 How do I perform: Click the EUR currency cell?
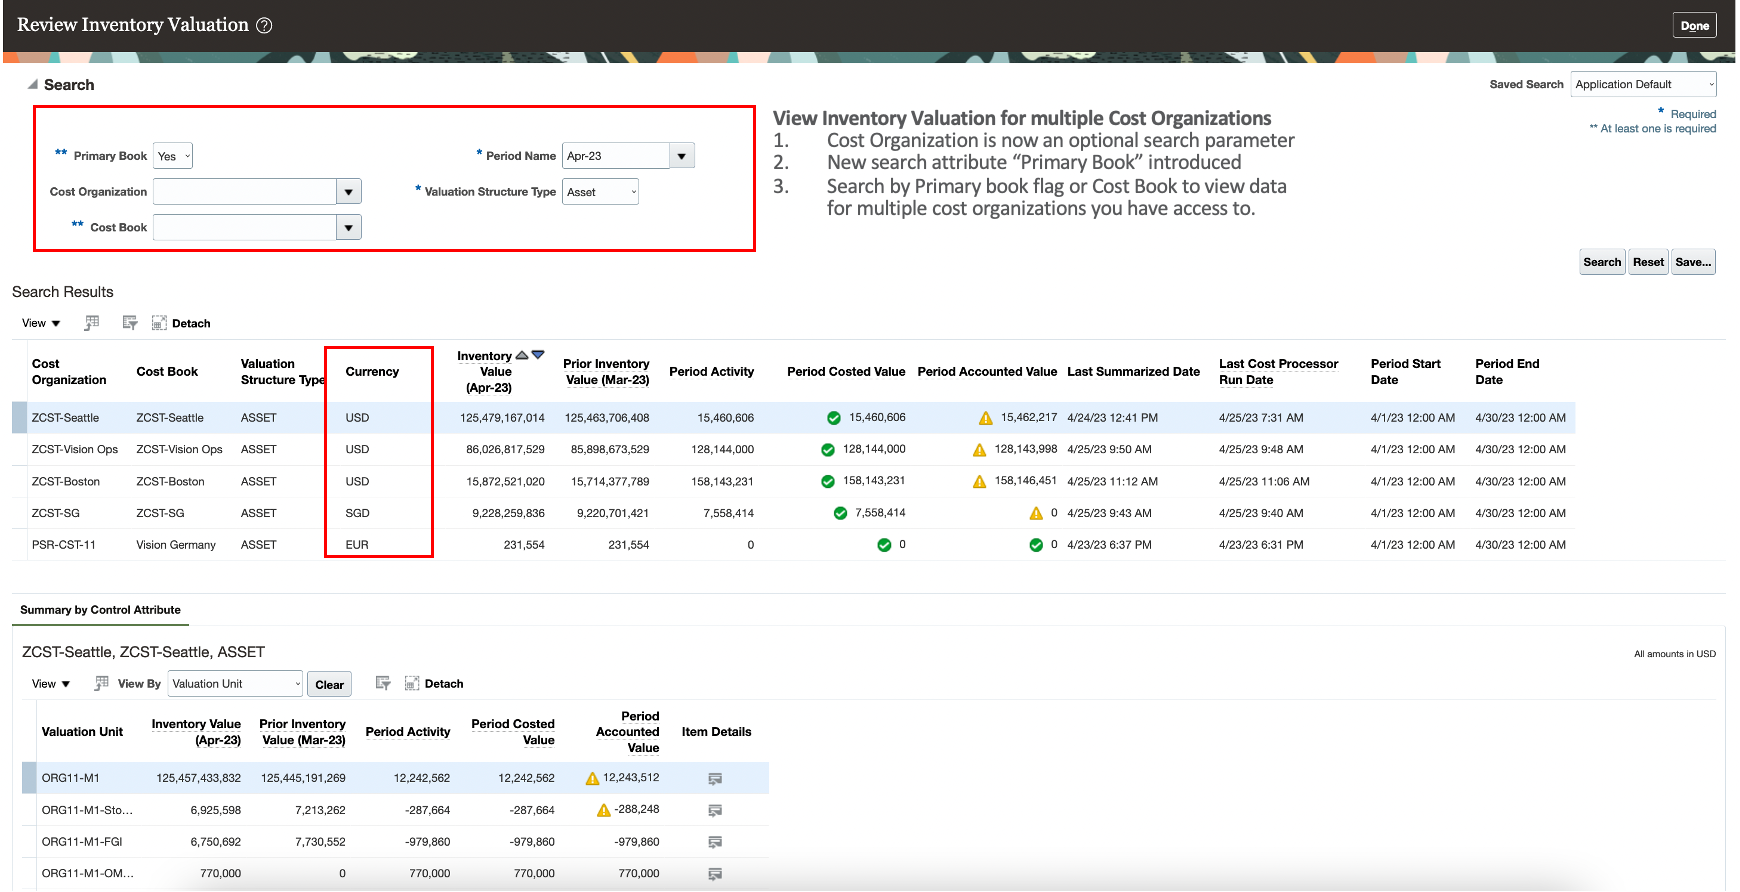[x=357, y=545]
